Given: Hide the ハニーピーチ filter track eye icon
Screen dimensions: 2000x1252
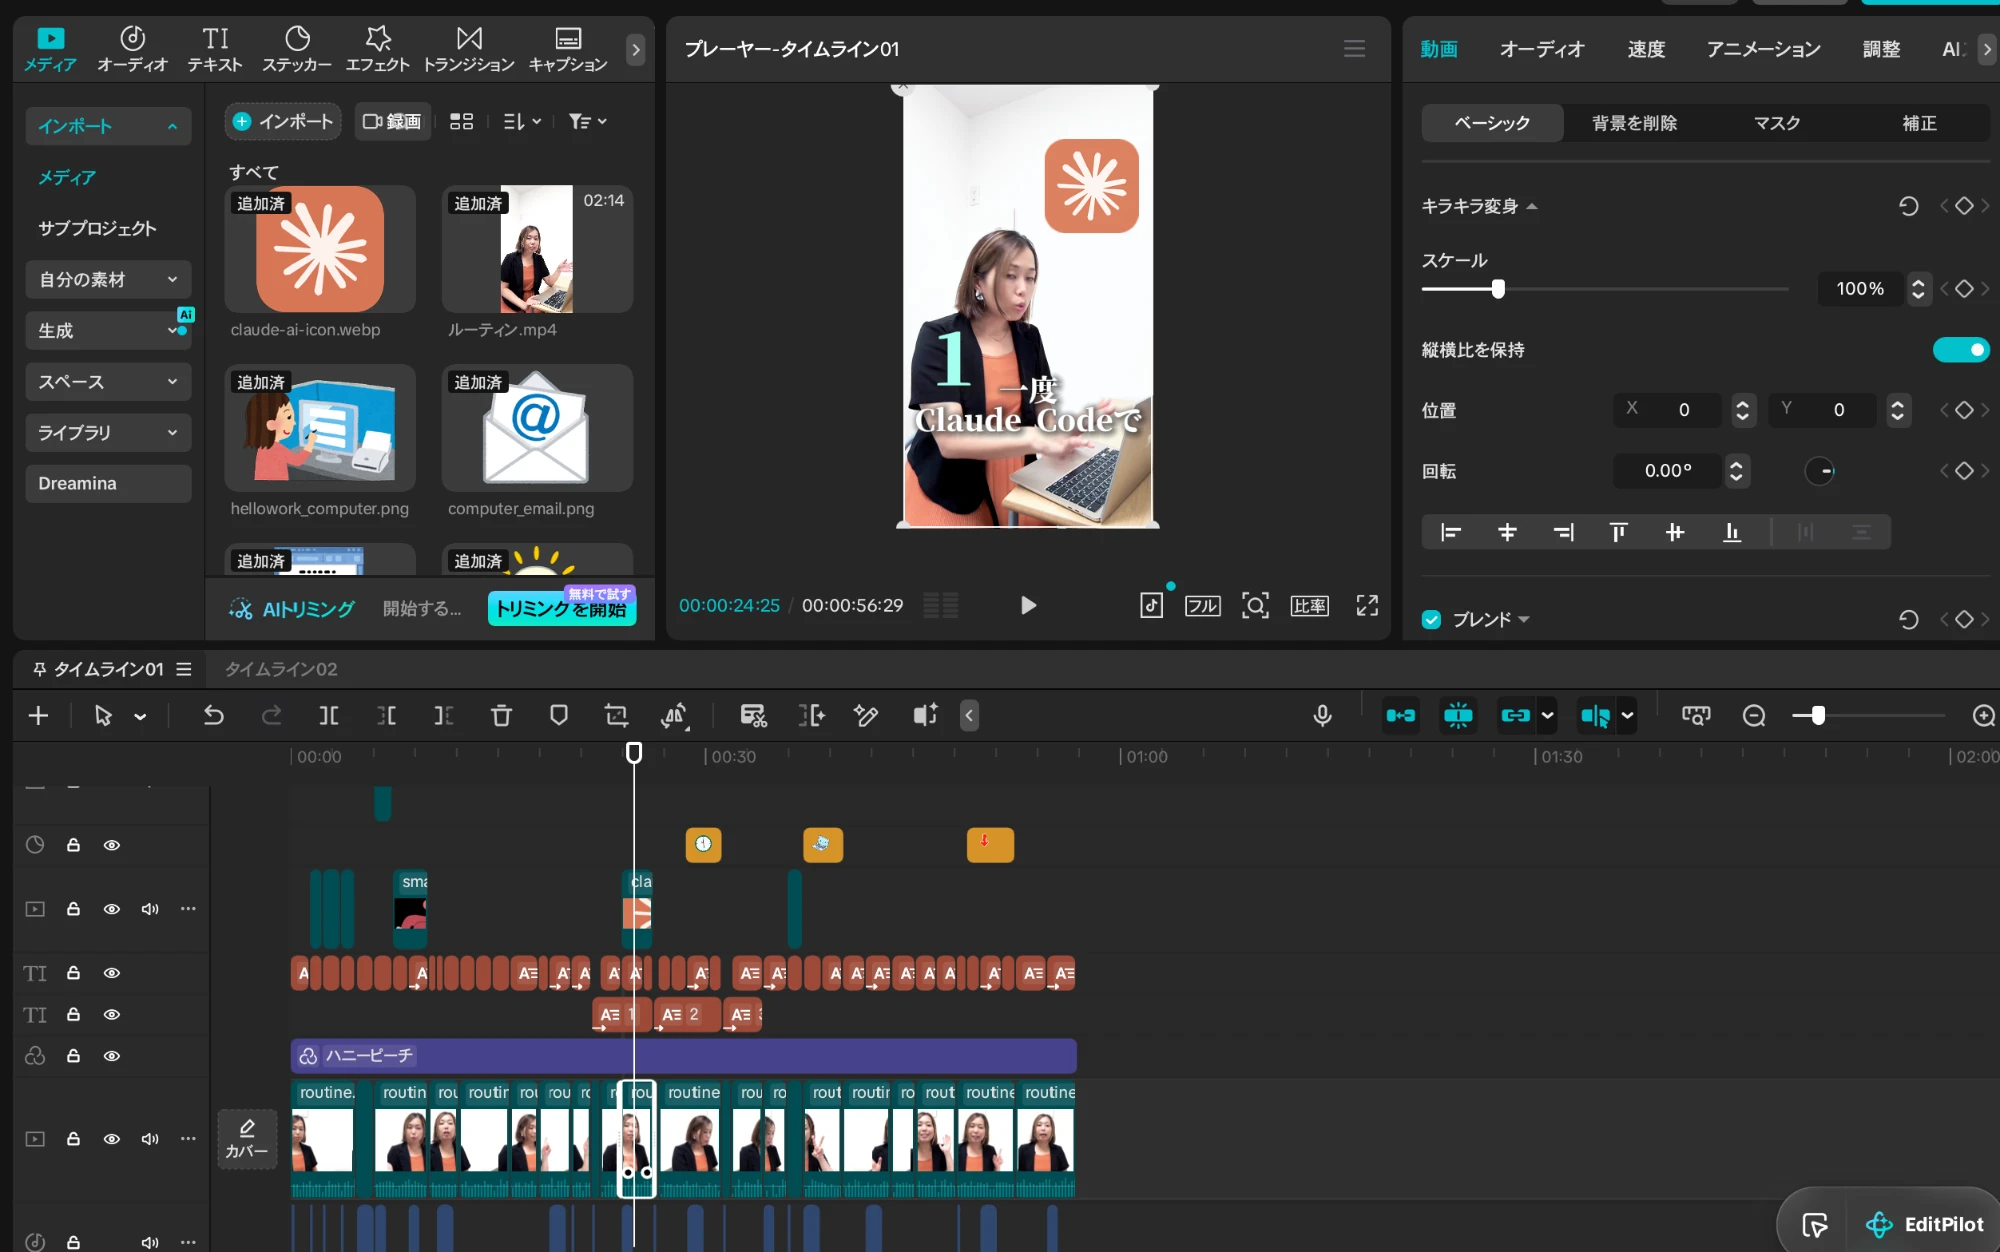Looking at the screenshot, I should click(x=112, y=1055).
